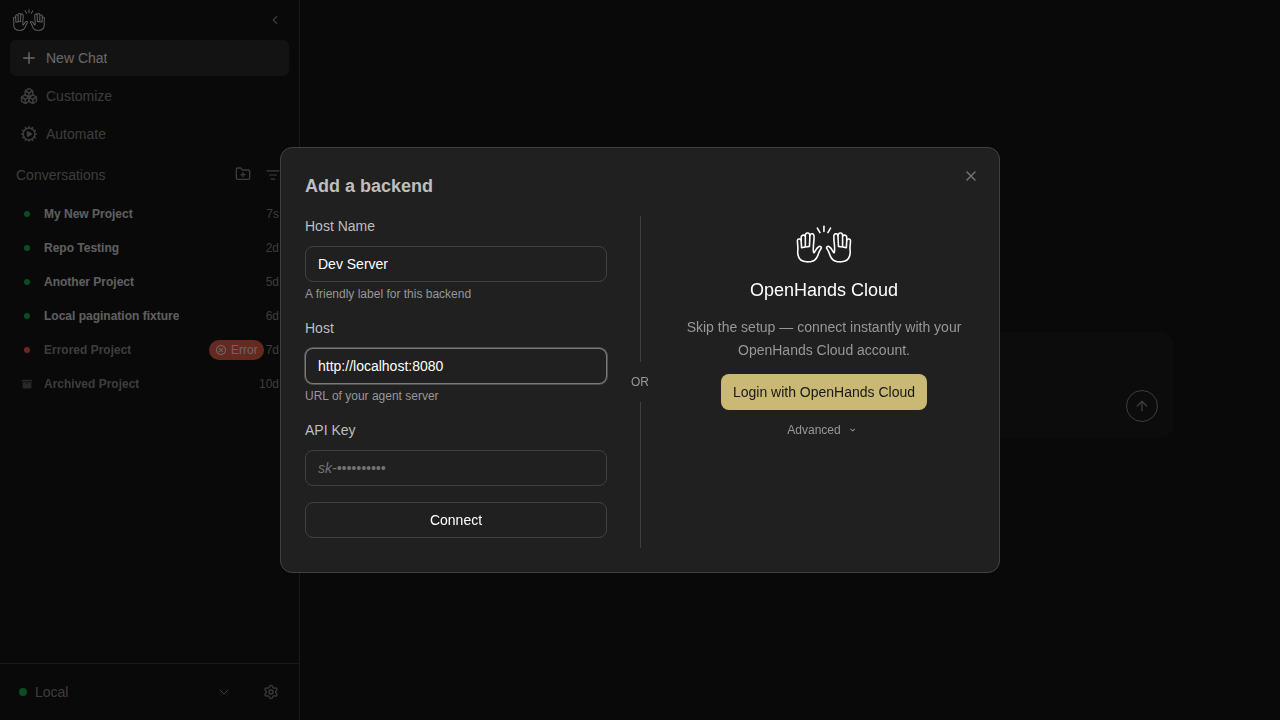This screenshot has height=720, width=1280.
Task: Open settings gear at sidebar bottom
Action: point(271,692)
